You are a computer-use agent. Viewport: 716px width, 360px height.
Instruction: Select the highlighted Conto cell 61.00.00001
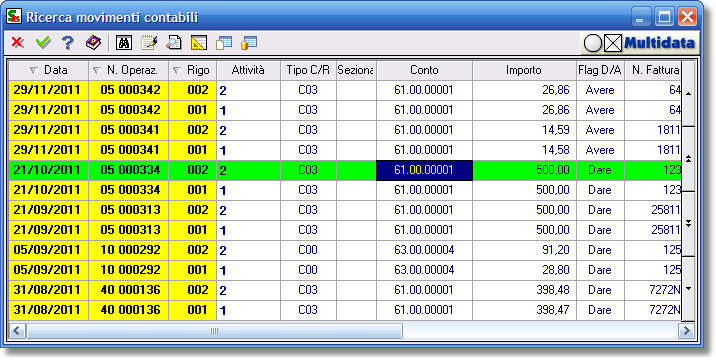point(424,170)
